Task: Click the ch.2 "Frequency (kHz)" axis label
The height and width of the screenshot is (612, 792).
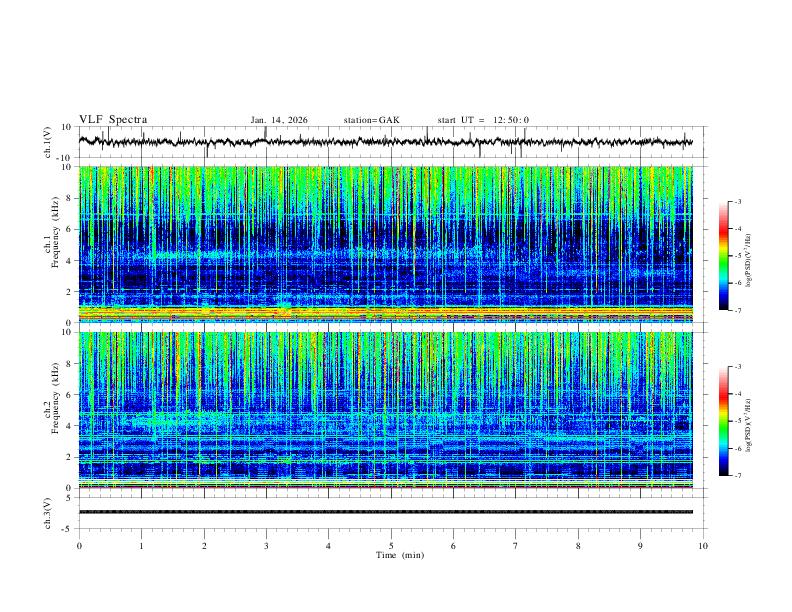Action: coord(55,398)
